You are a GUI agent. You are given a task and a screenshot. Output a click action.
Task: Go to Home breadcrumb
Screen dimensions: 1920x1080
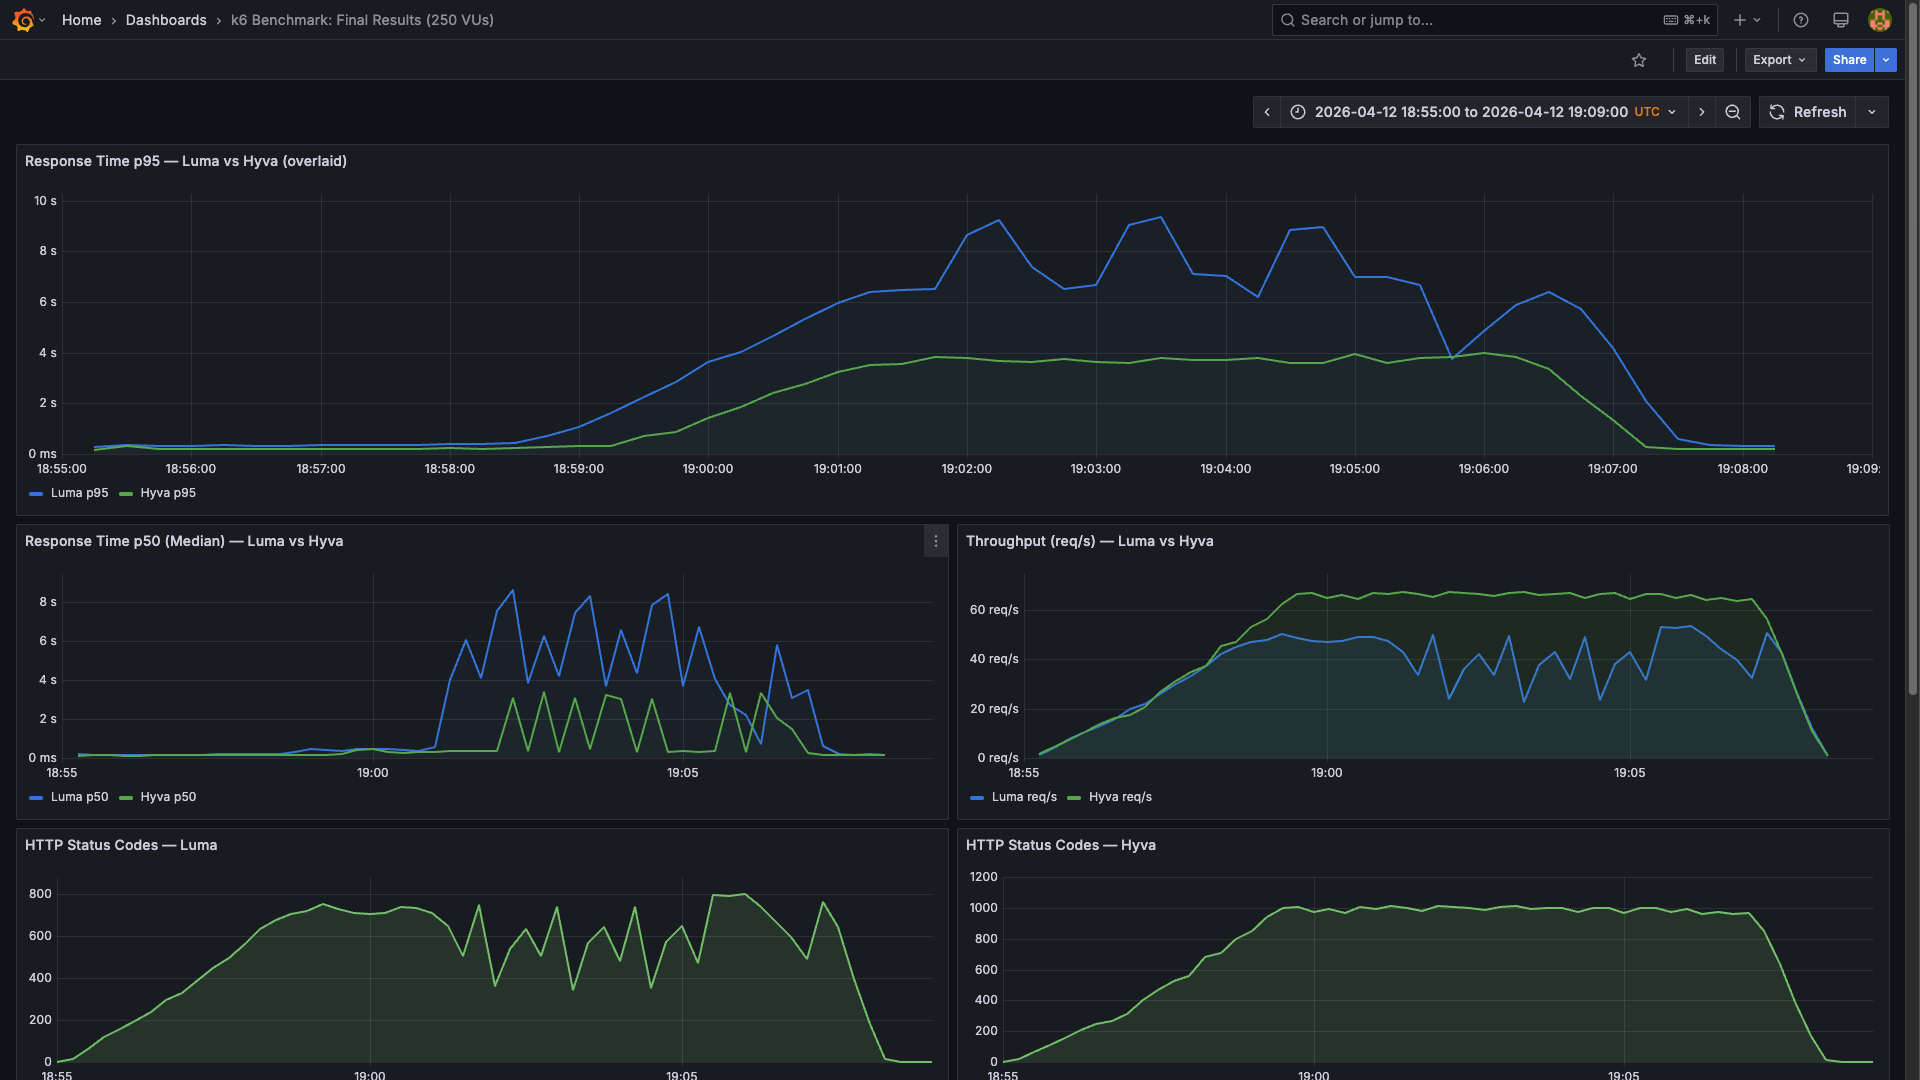tap(81, 20)
